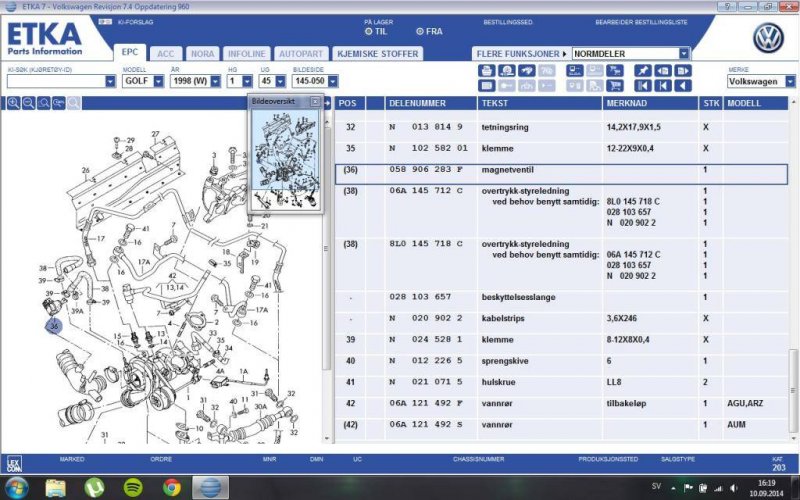
Task: Switch to the INFOLINE tab
Action: coord(244,53)
